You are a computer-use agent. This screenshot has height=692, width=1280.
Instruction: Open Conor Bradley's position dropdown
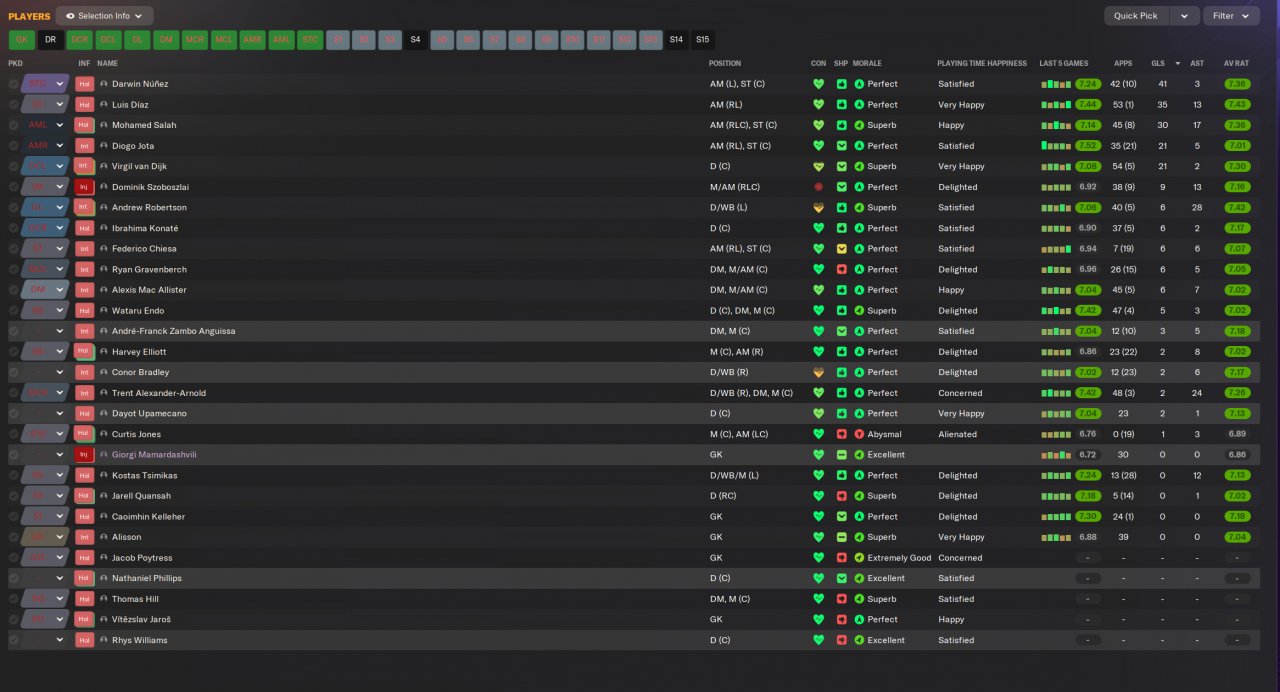(45, 372)
